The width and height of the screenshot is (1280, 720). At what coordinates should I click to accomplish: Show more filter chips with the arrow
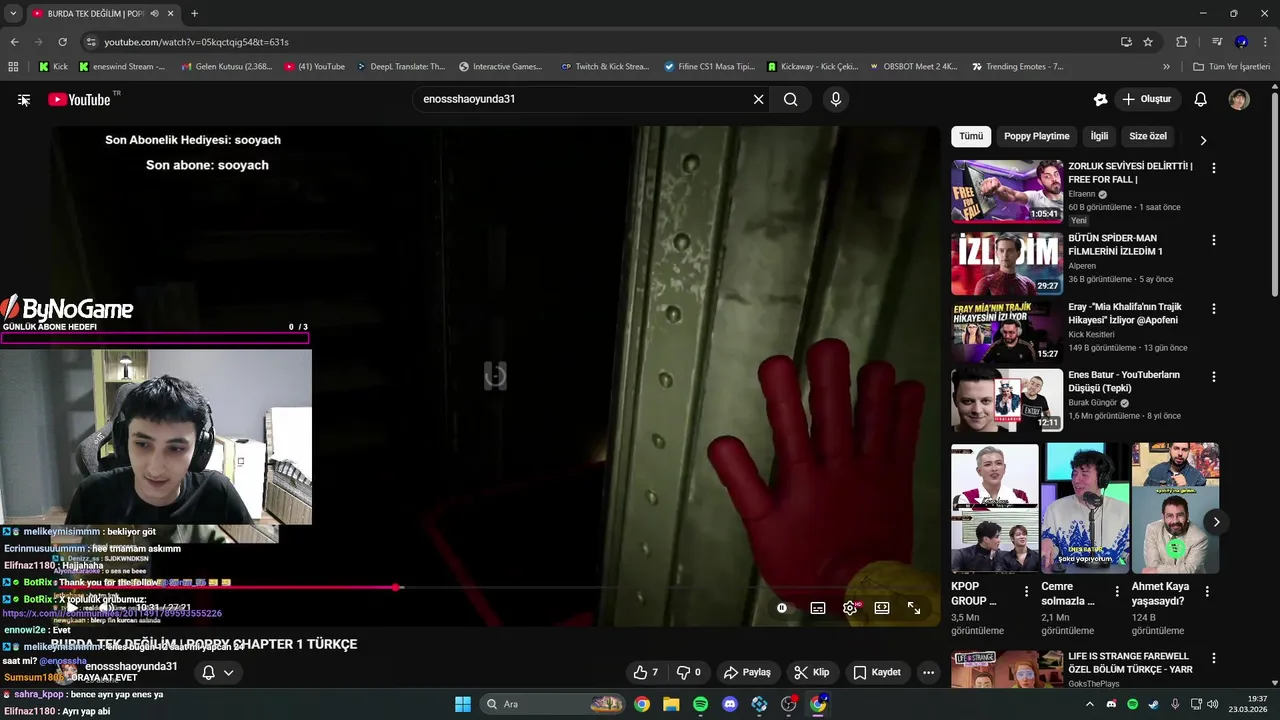point(1203,140)
